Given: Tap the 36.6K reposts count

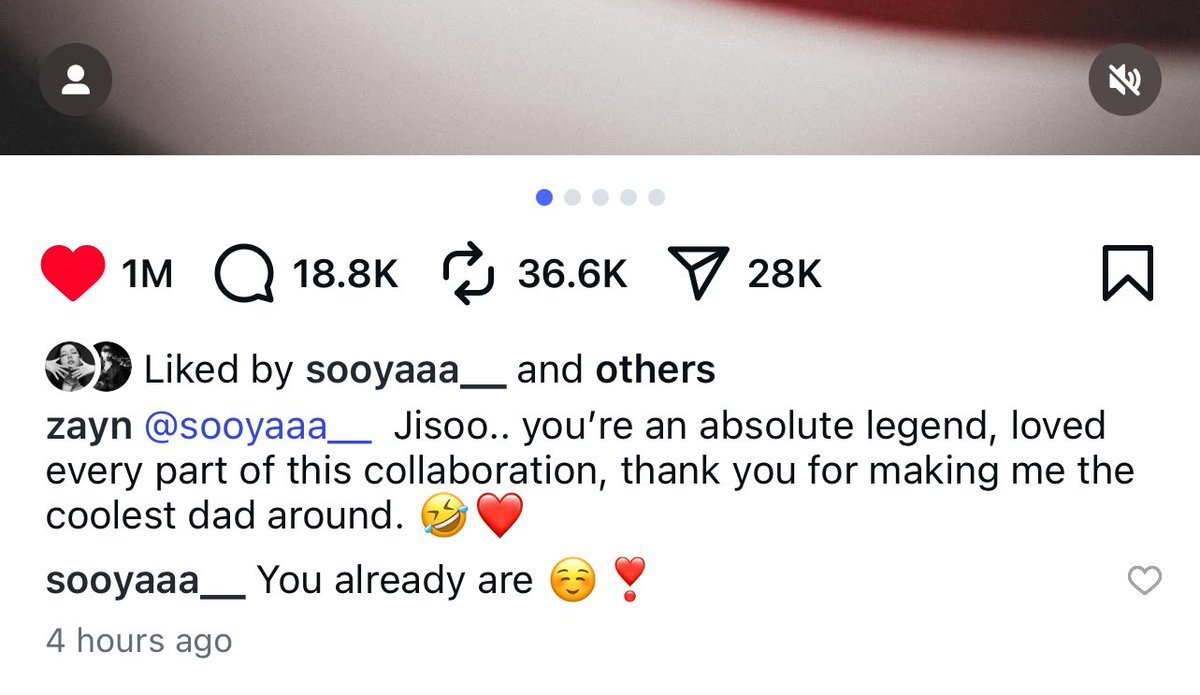Looking at the screenshot, I should pyautogui.click(x=572, y=273).
